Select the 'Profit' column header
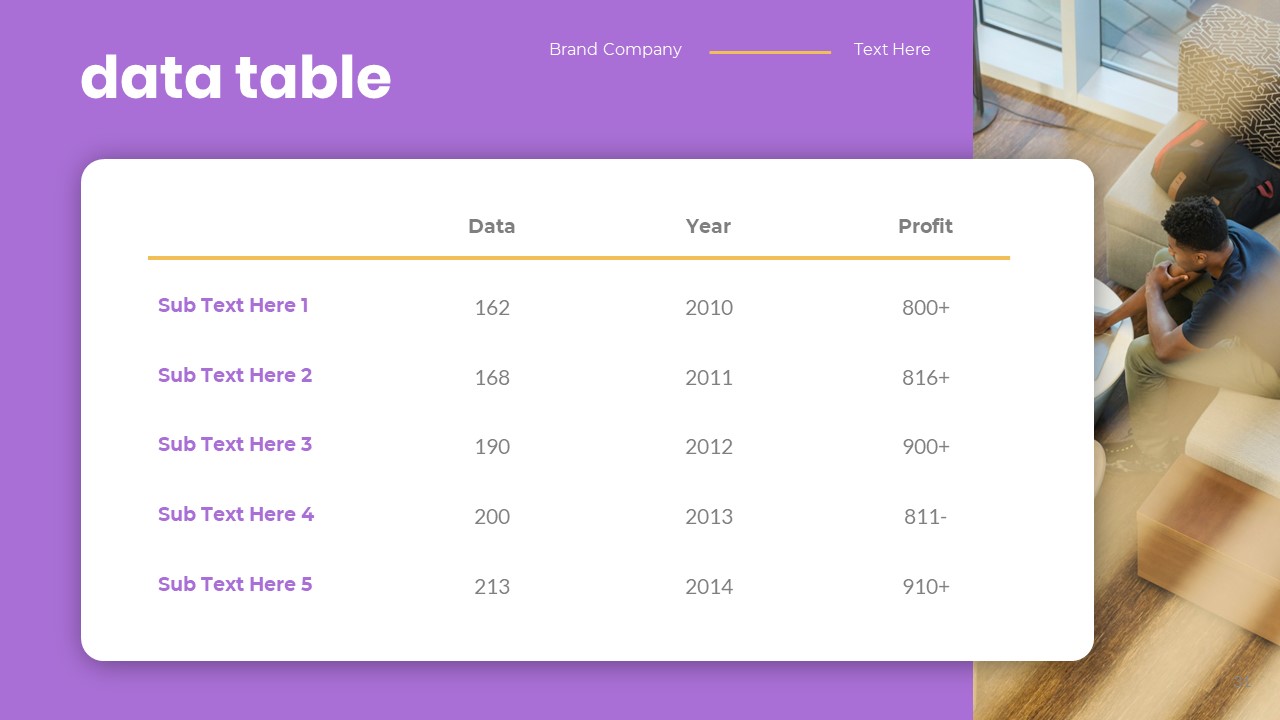Viewport: 1280px width, 720px height. (x=925, y=226)
